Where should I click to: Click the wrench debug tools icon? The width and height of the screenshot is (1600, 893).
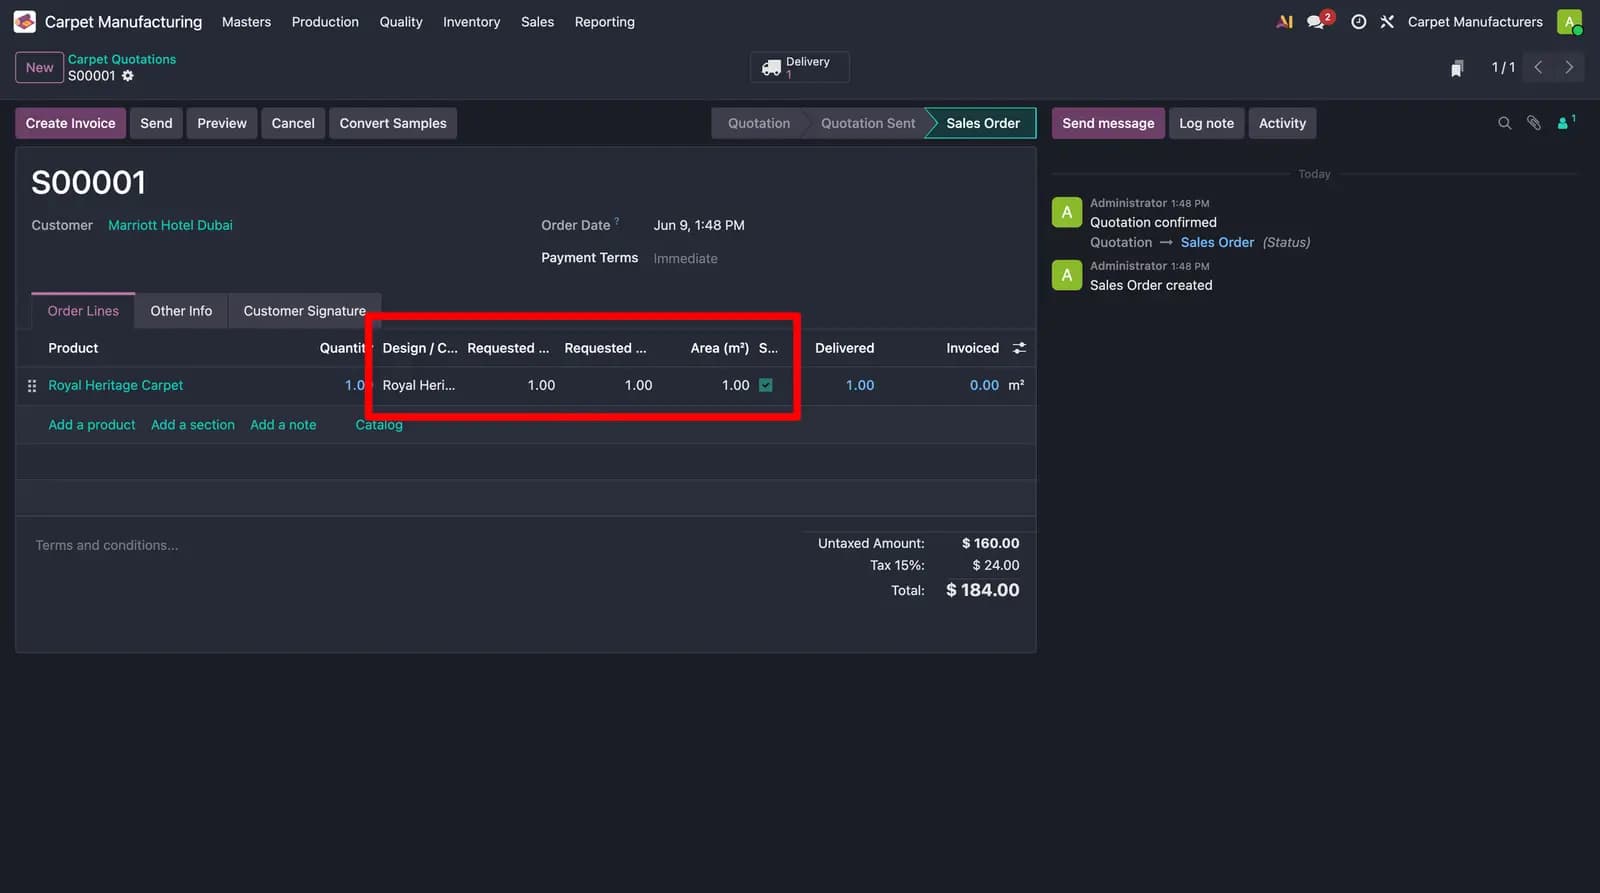(1387, 21)
